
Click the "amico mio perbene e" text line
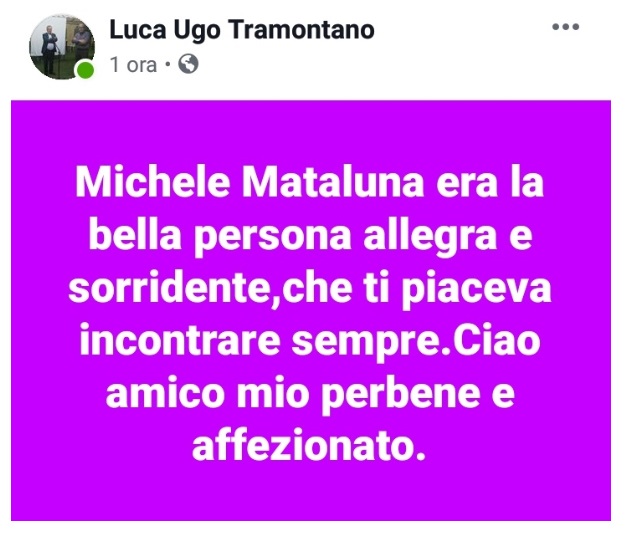coord(310,394)
